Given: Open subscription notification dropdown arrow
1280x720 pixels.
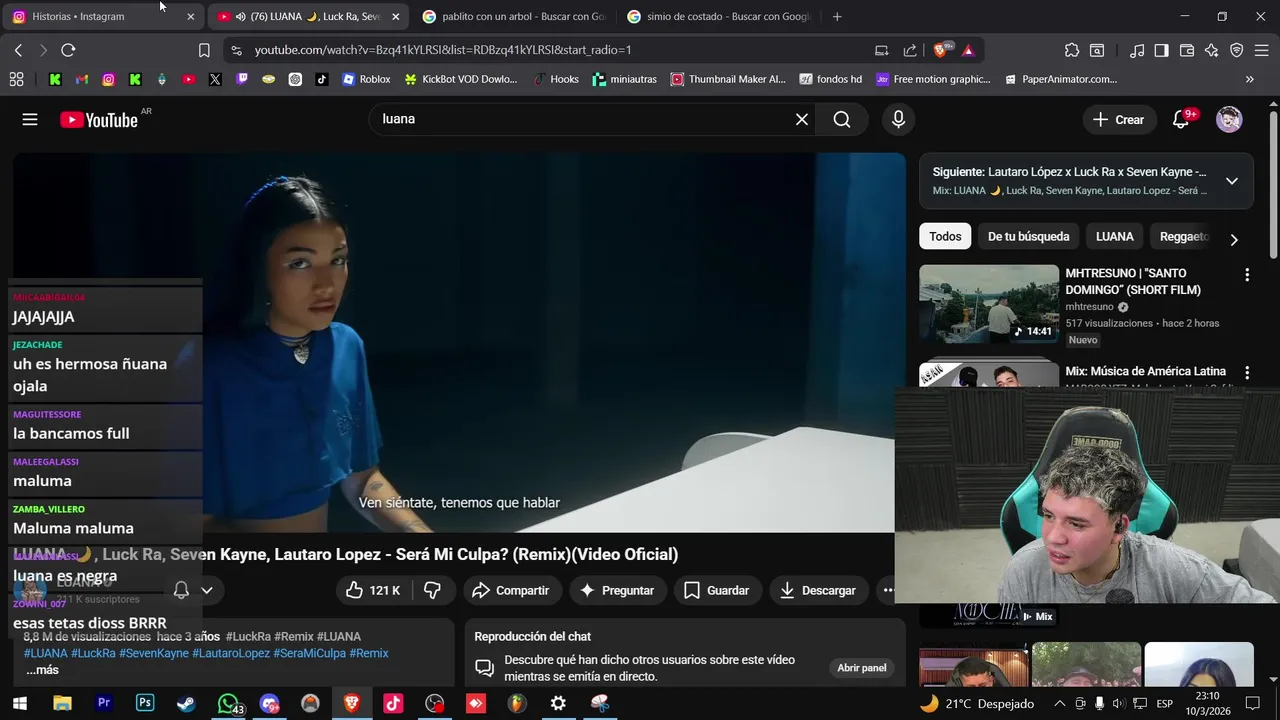Looking at the screenshot, I should click(x=207, y=591).
